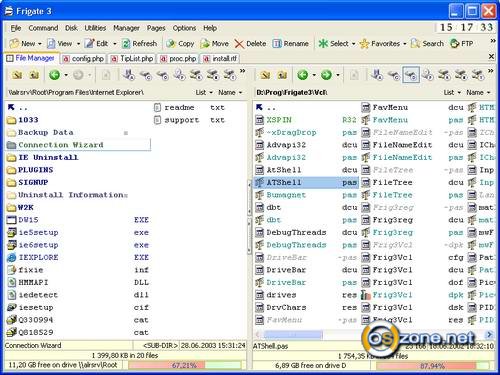Open the Utilities menu
The image size is (500, 375).
[x=95, y=28]
